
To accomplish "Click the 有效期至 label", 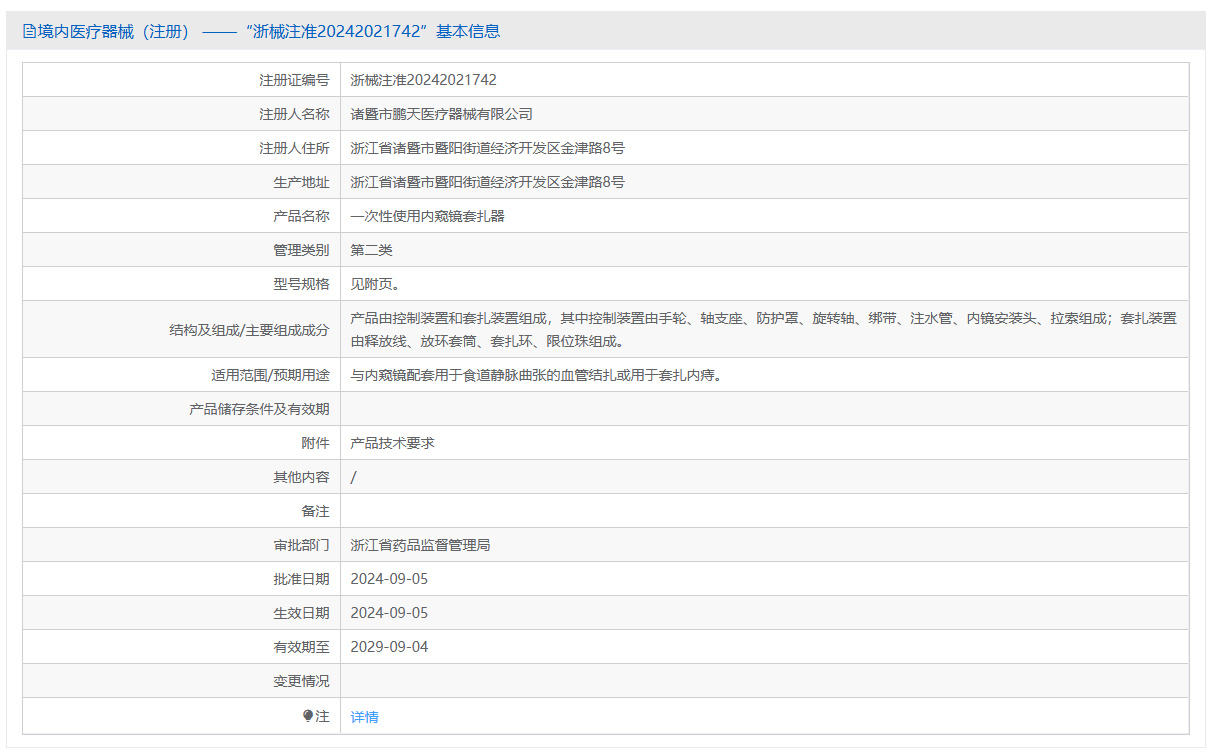I will [301, 647].
